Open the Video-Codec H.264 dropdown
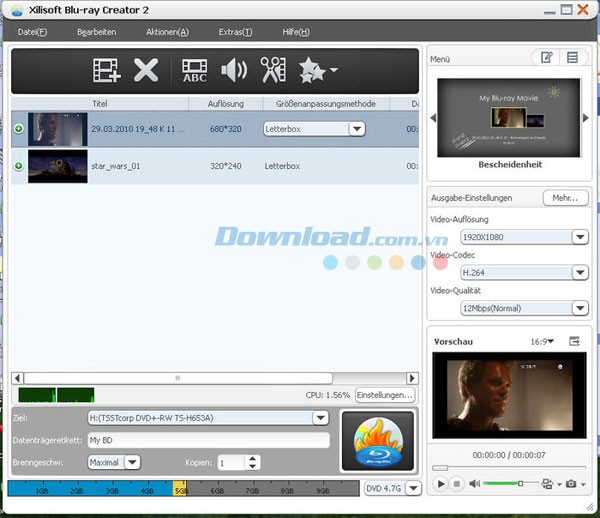600x518 pixels. tap(580, 273)
